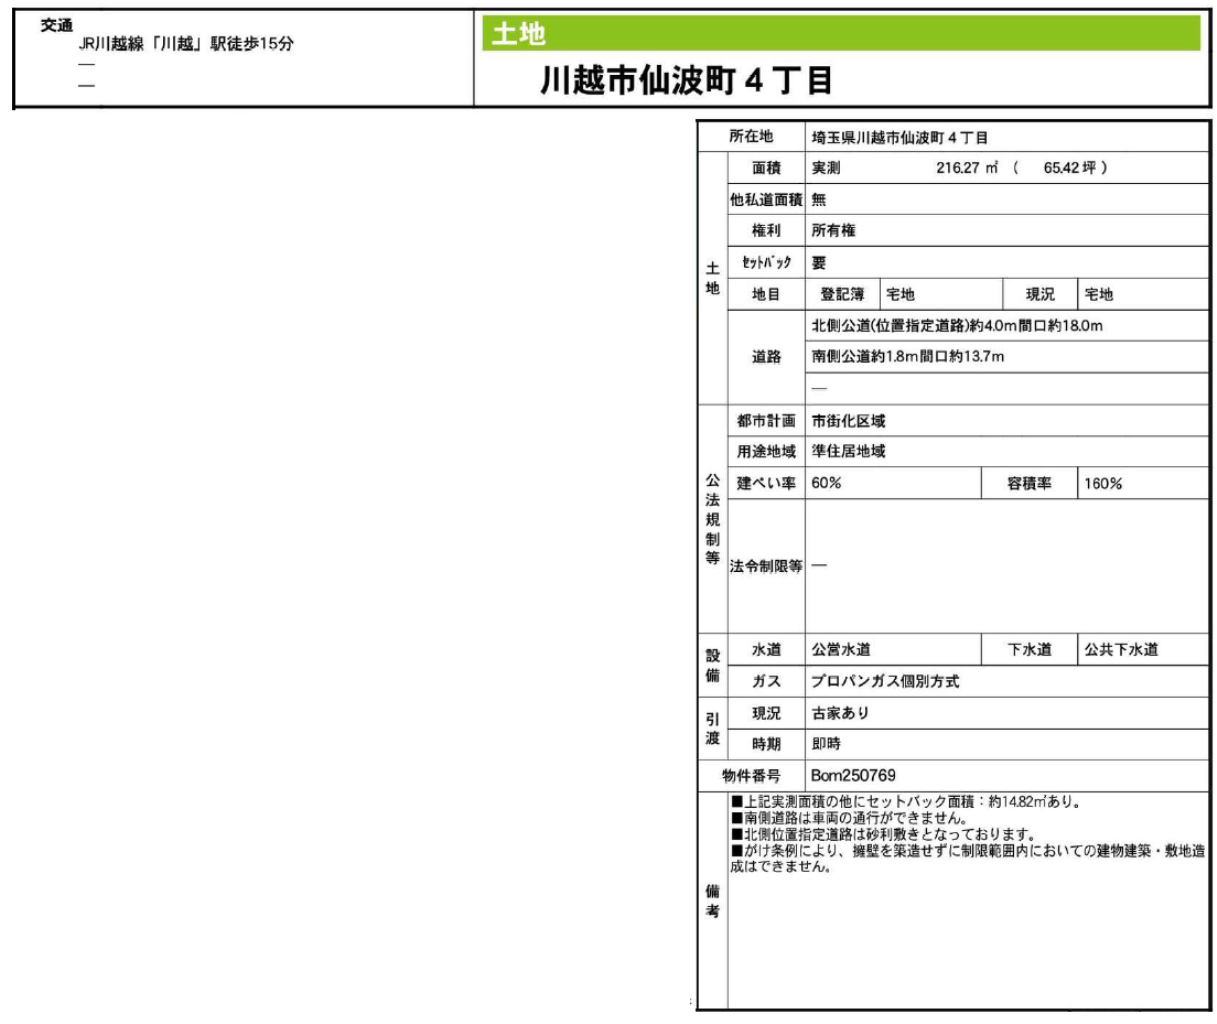This screenshot has width=1217, height=1024.
Task: Select the JR川越線 station access text
Action: [x=186, y=45]
